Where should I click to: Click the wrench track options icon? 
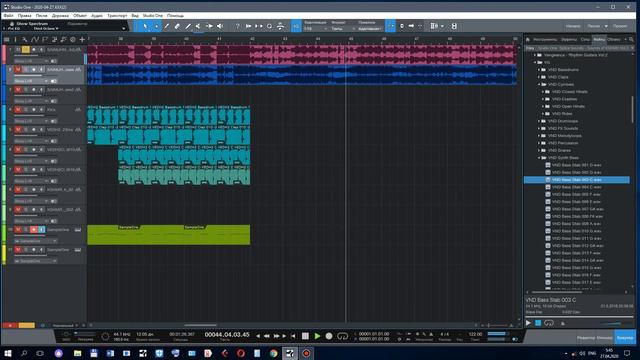tap(25, 40)
